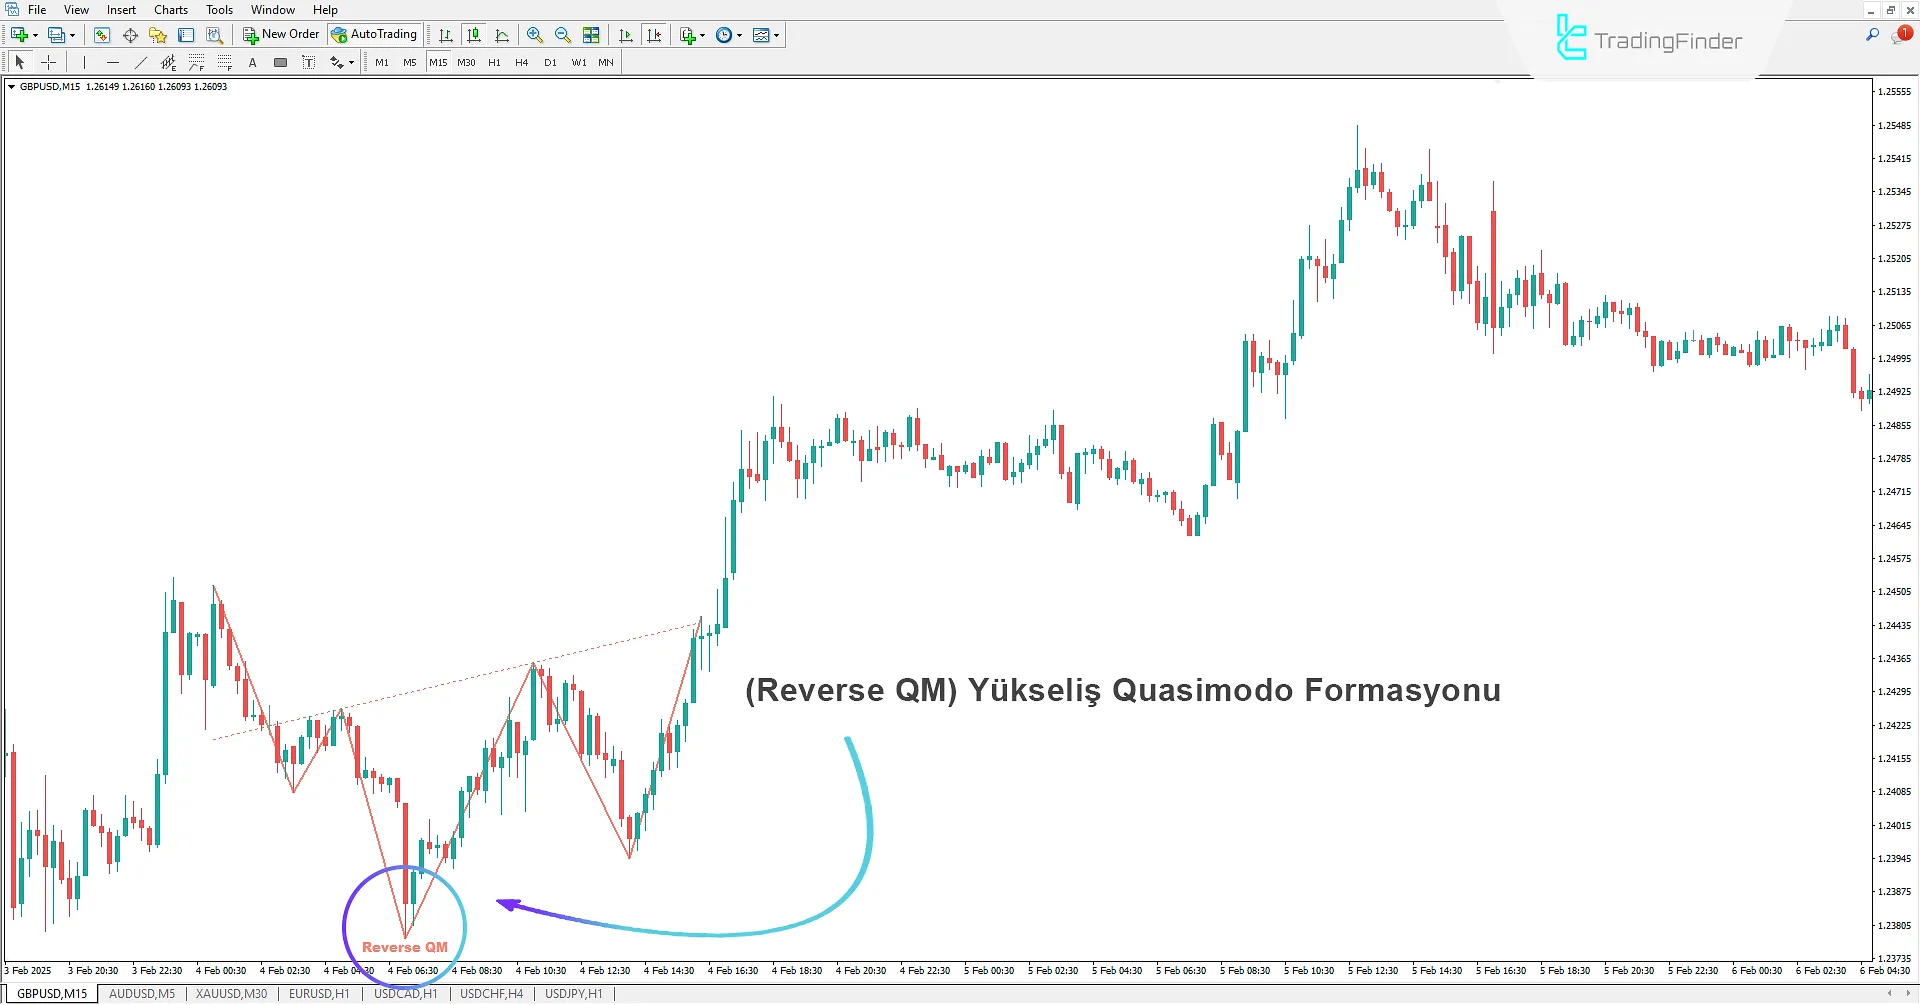Zoom in on the chart
This screenshot has width=1920, height=1005.
click(x=534, y=34)
